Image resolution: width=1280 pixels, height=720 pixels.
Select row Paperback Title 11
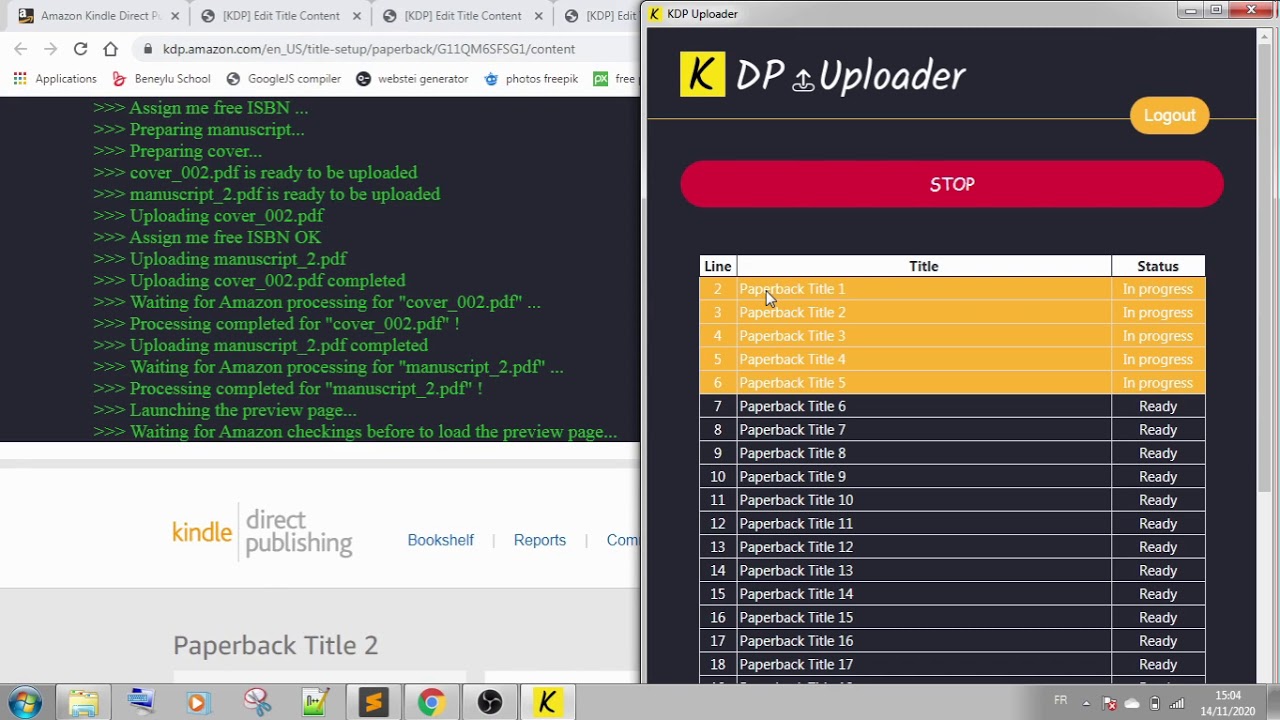pyautogui.click(x=952, y=524)
